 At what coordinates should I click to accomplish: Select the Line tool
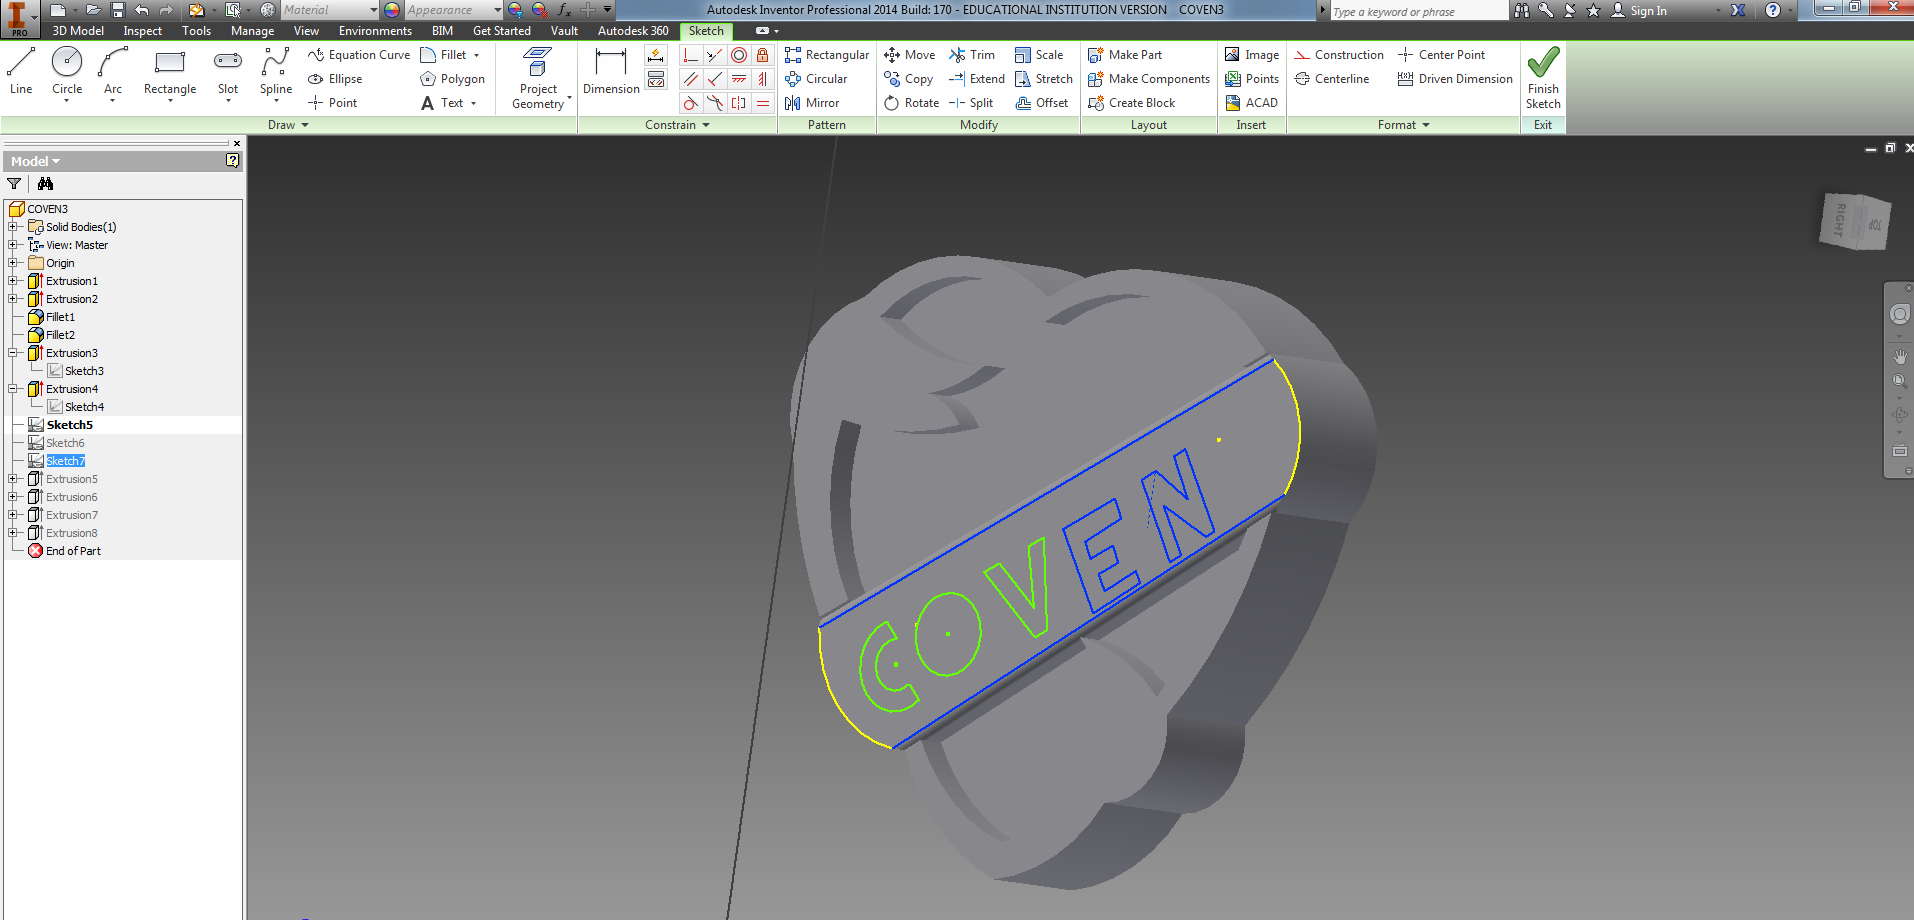21,71
